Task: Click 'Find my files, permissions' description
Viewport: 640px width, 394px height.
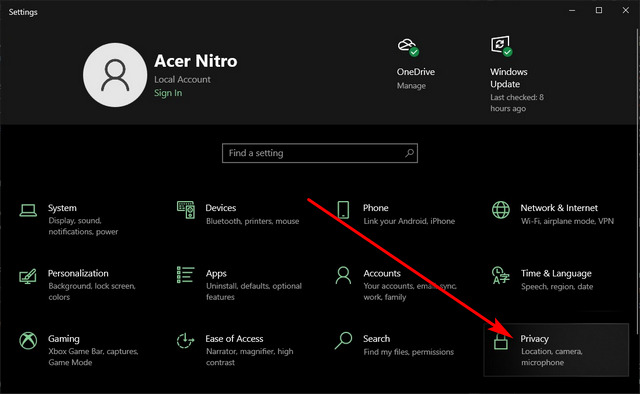Action: pos(409,352)
